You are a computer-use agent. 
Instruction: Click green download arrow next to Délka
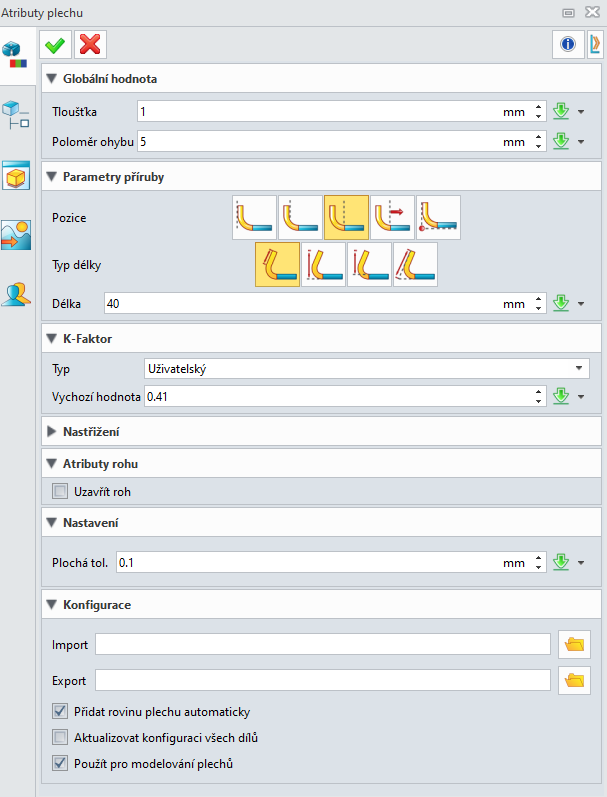(561, 303)
